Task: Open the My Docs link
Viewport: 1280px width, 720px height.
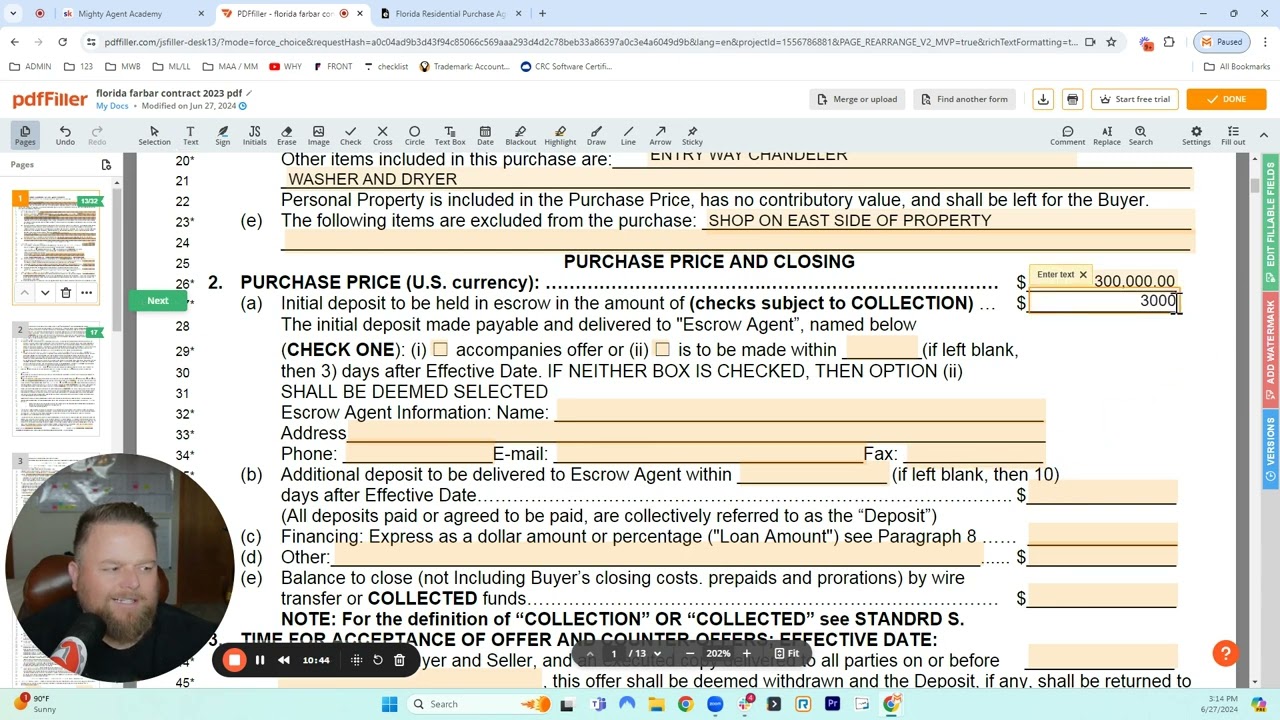Action: coord(112,106)
